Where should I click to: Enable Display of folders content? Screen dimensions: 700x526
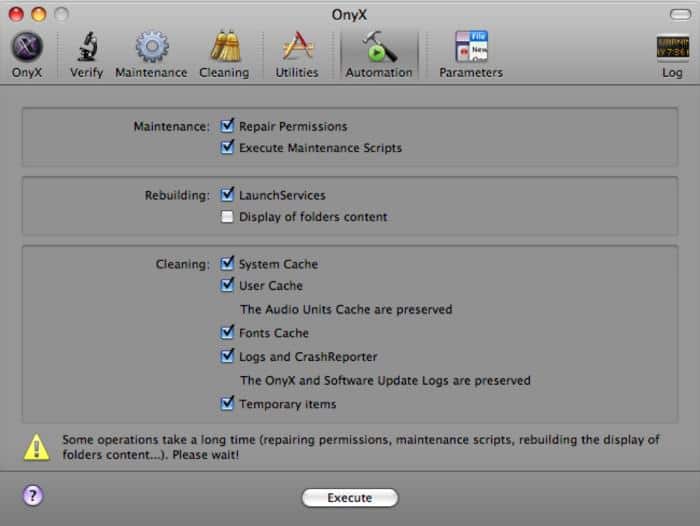pyautogui.click(x=228, y=217)
